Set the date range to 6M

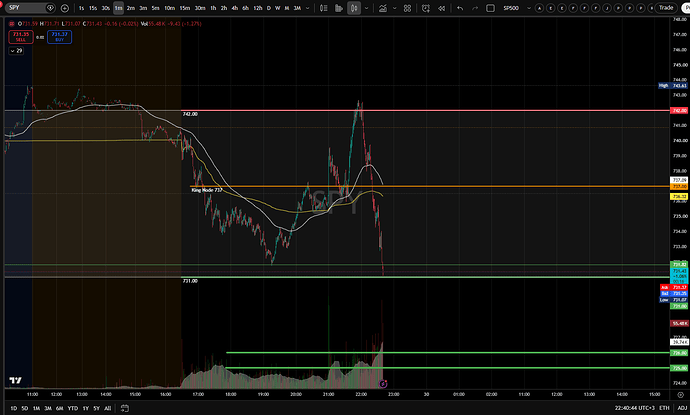[59, 408]
